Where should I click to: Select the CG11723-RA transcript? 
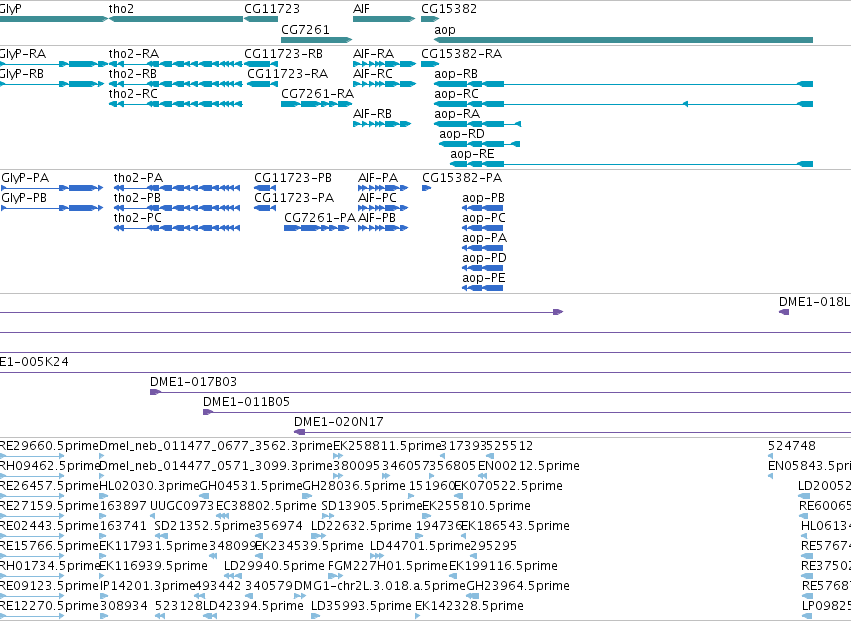262,84
